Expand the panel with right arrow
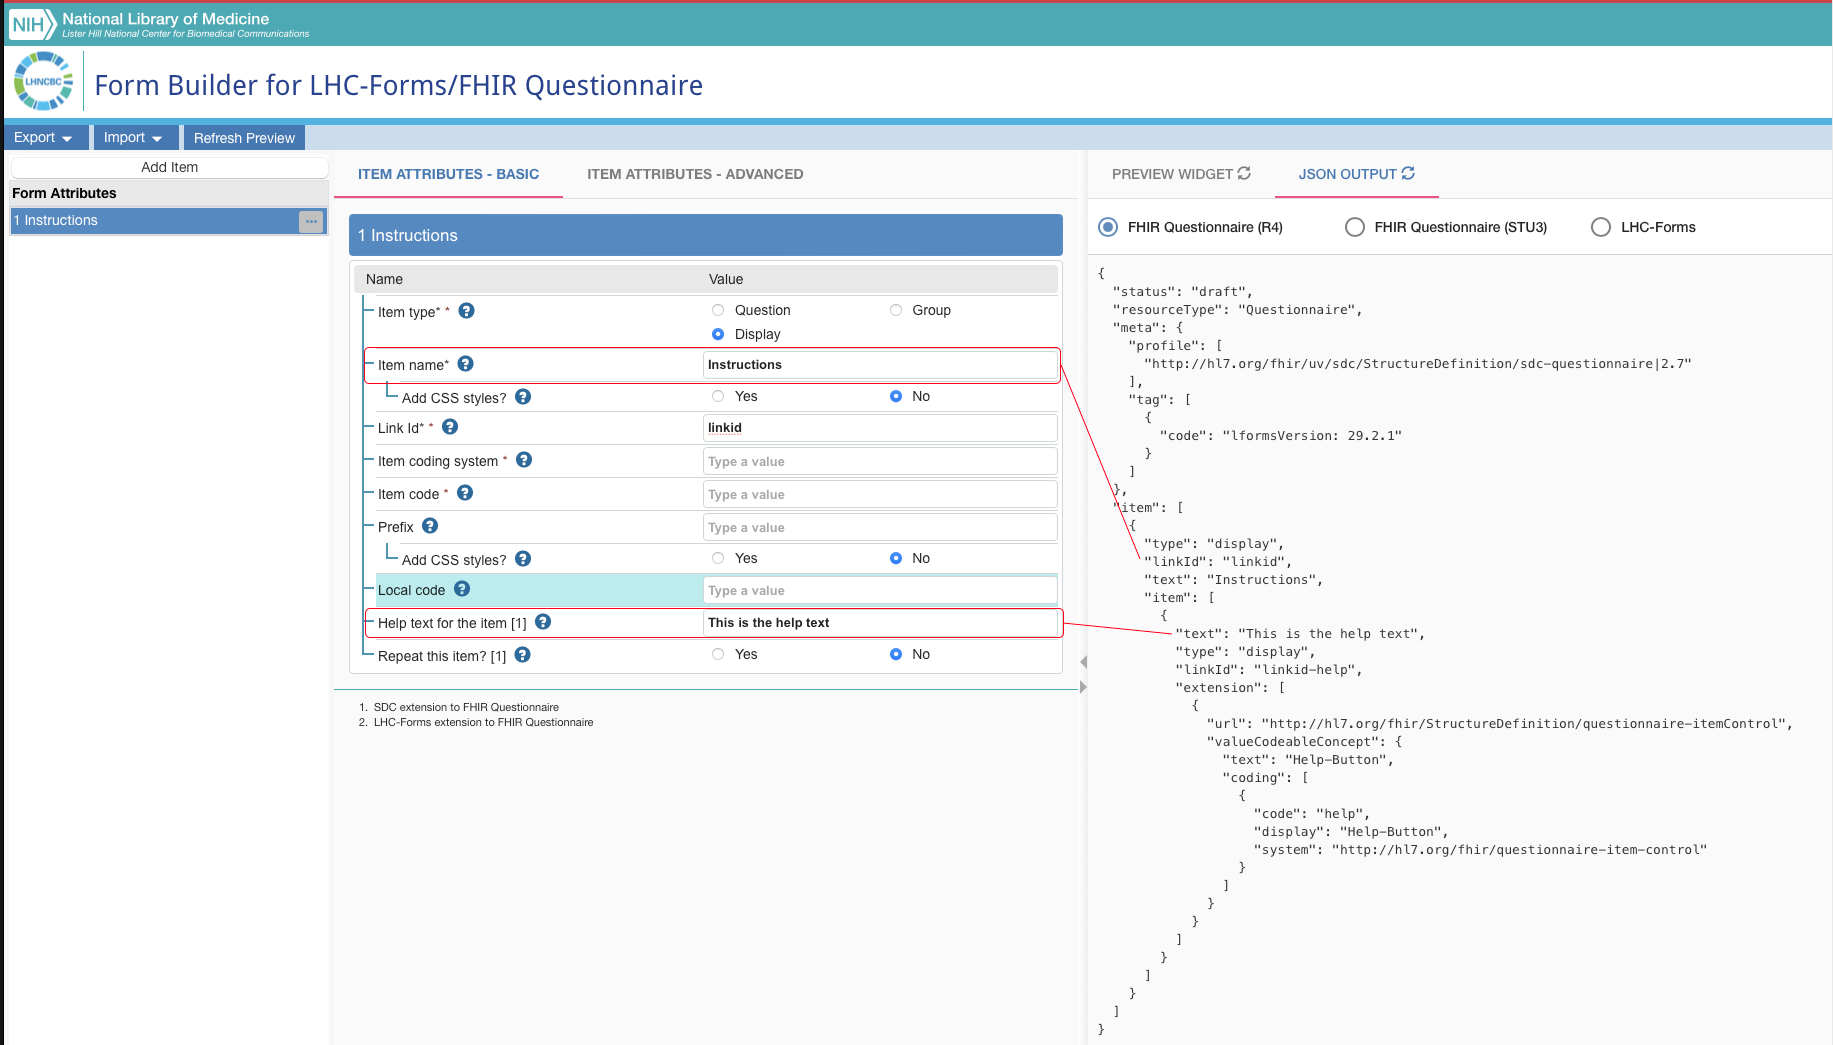The image size is (1833, 1045). pyautogui.click(x=1083, y=687)
